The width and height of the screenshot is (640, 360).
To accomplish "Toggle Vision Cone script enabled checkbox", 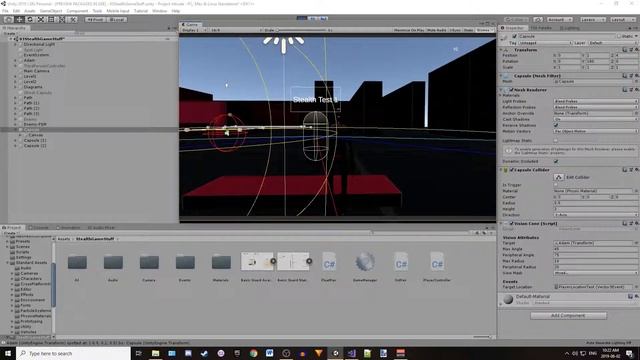I will pos(511,224).
